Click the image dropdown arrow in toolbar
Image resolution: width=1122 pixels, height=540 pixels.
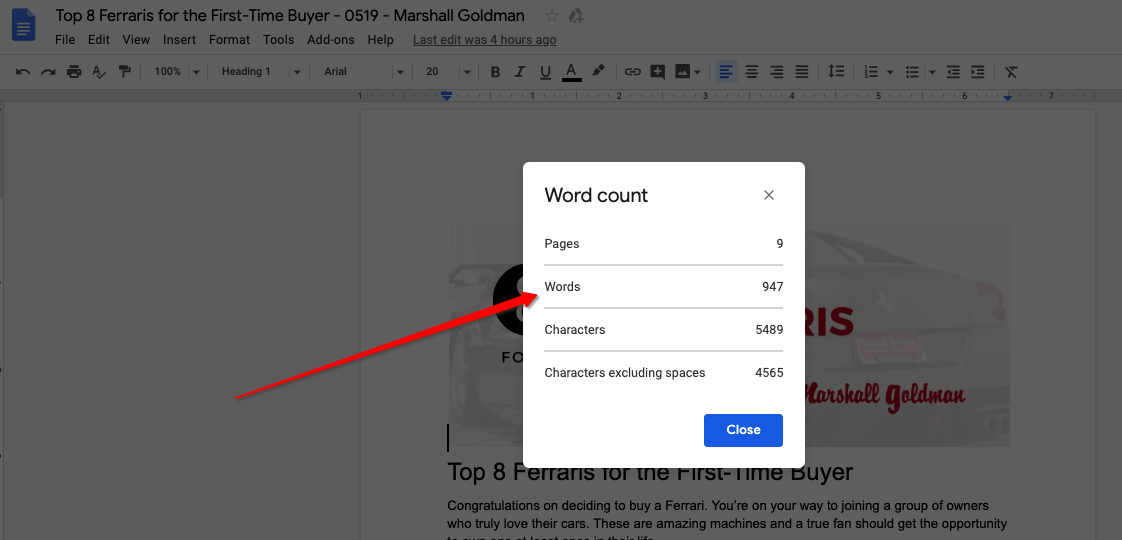point(697,72)
